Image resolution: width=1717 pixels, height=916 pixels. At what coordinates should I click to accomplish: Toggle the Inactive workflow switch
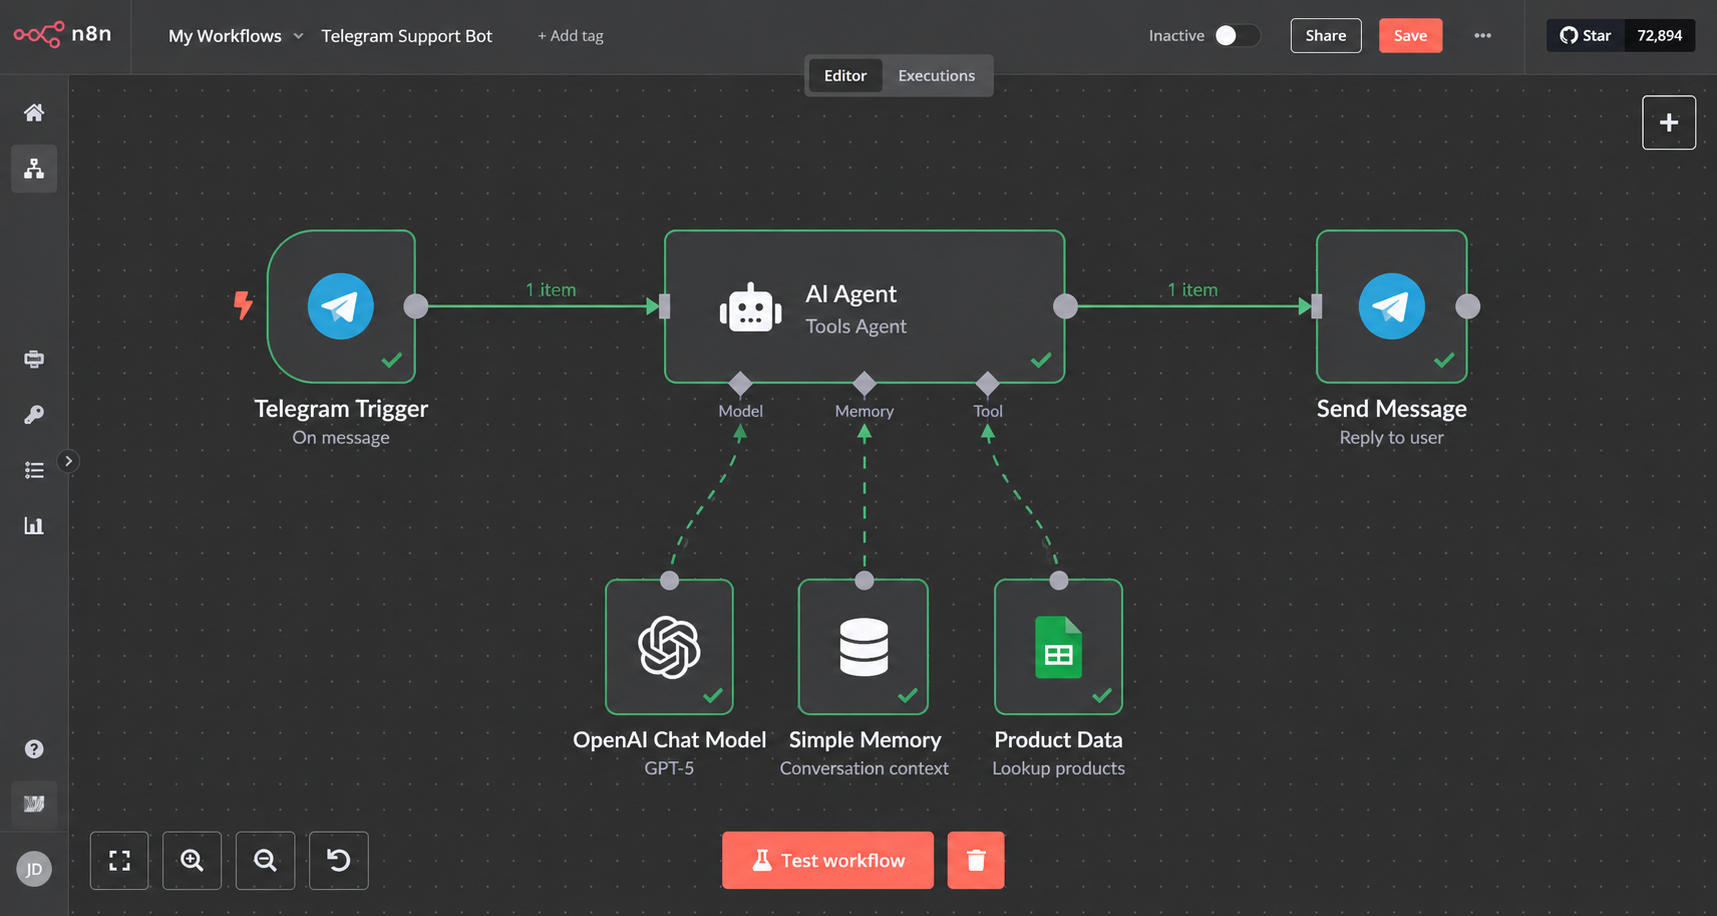(x=1237, y=35)
